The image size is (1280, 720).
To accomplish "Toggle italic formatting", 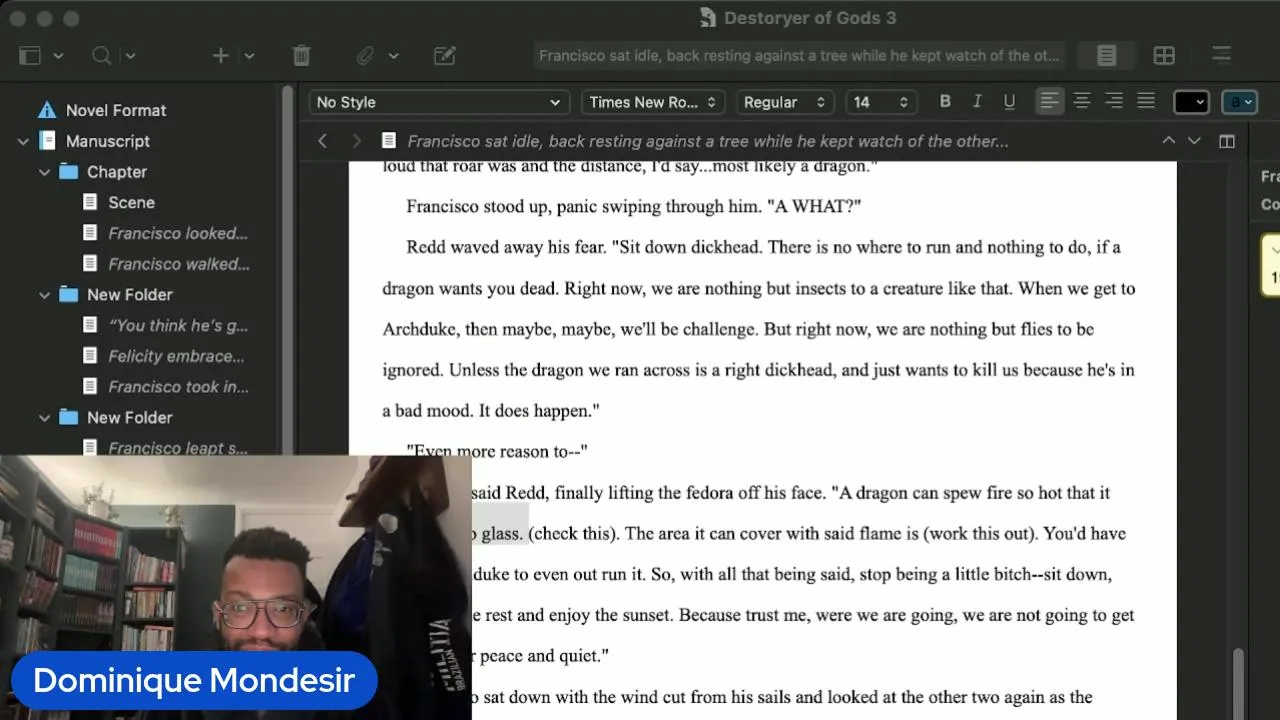I will tap(977, 101).
